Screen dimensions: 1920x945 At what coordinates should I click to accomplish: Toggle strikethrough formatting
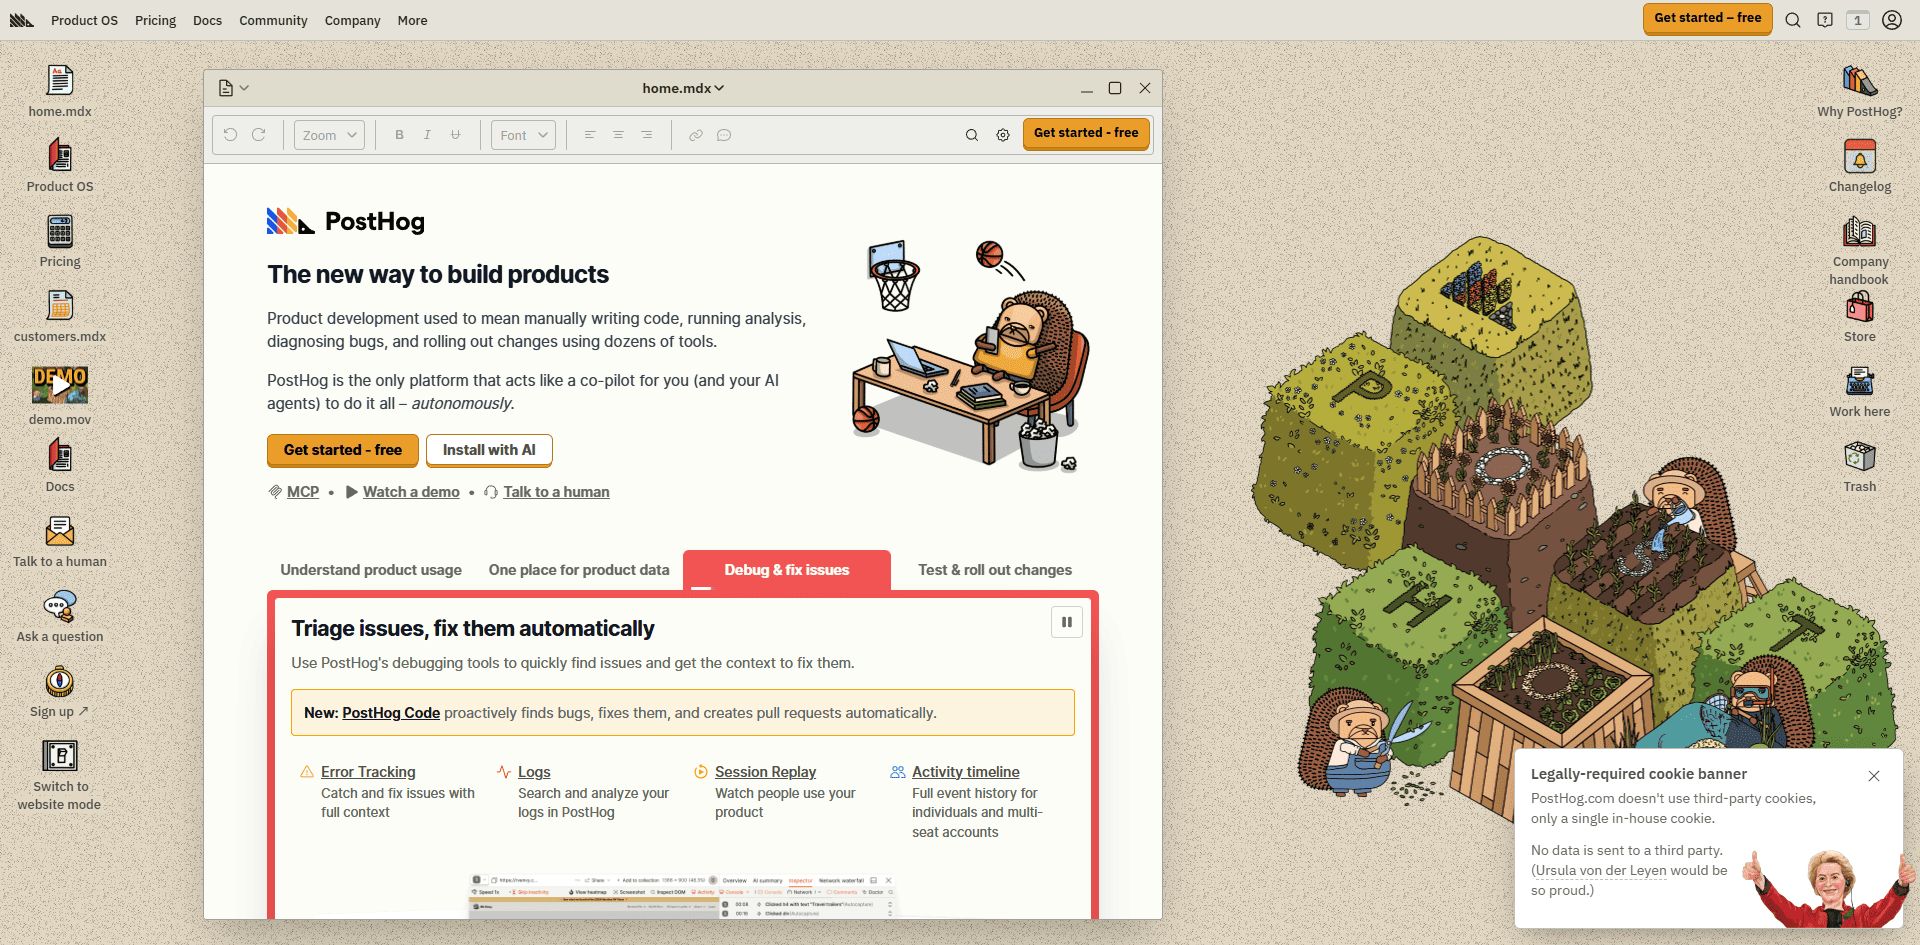tap(455, 135)
